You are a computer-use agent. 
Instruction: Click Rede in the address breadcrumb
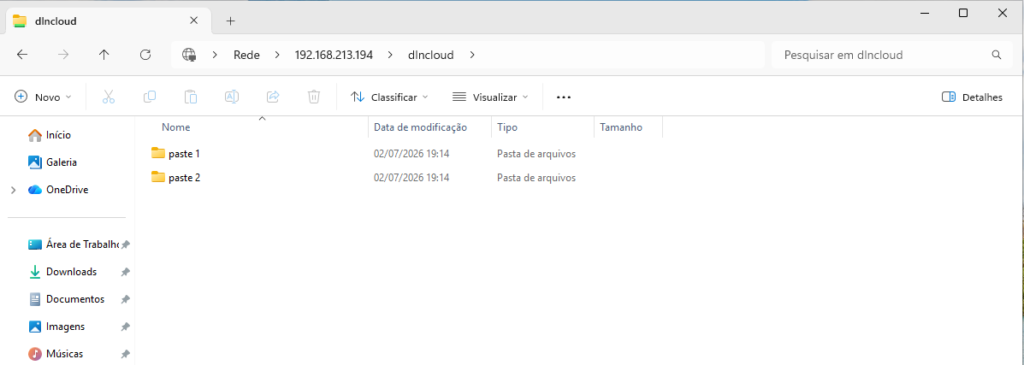point(246,55)
